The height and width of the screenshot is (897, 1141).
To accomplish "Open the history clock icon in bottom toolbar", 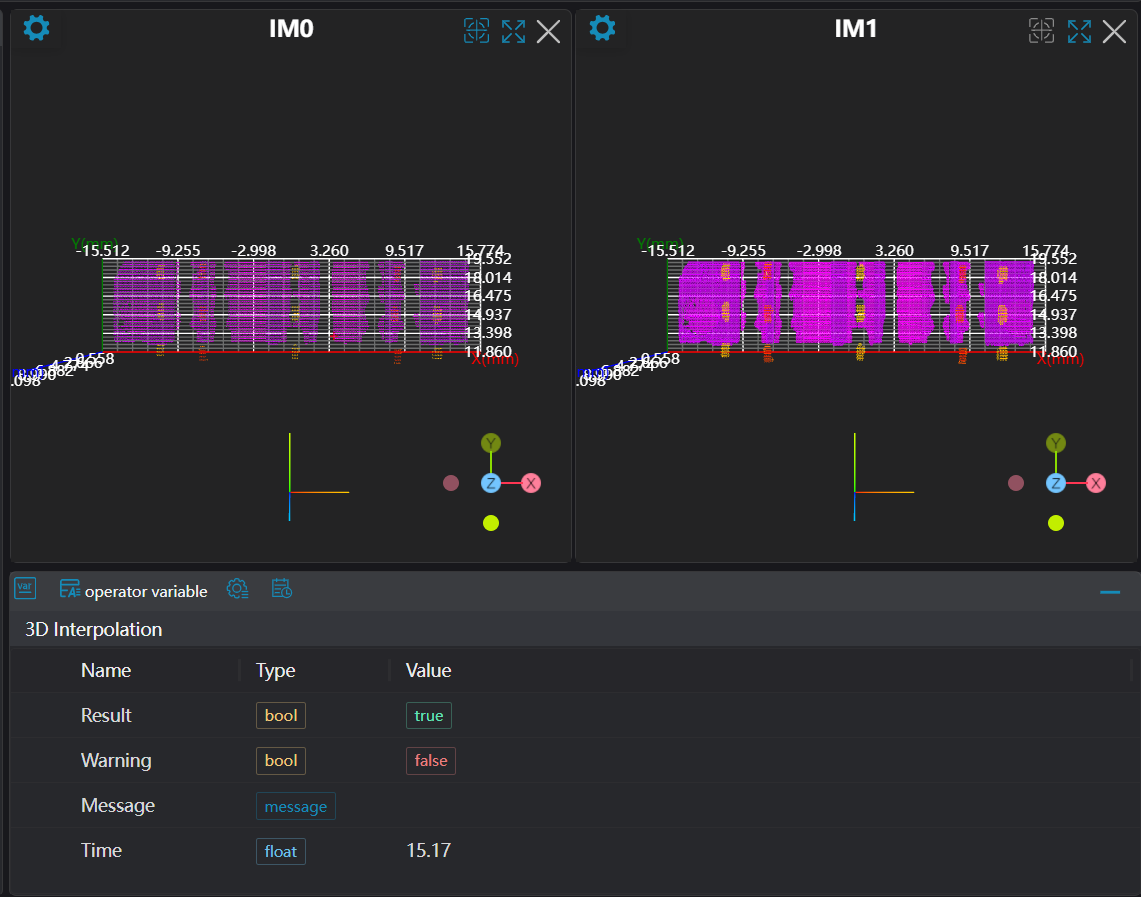I will point(281,589).
